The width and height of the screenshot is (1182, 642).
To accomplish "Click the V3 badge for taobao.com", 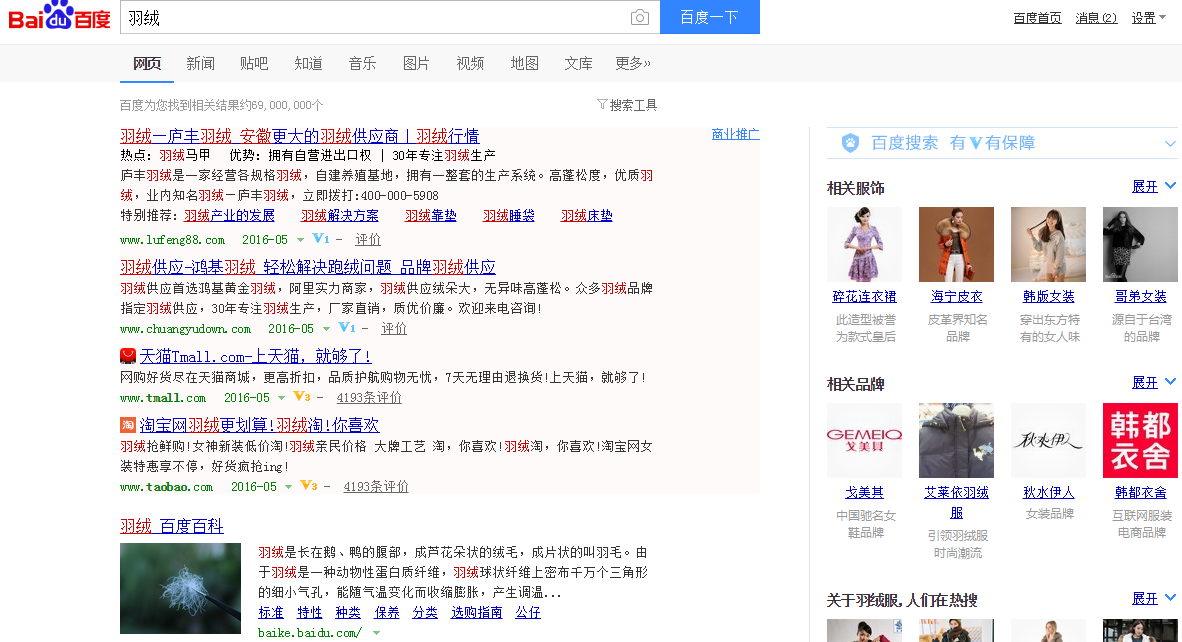I will [x=309, y=486].
